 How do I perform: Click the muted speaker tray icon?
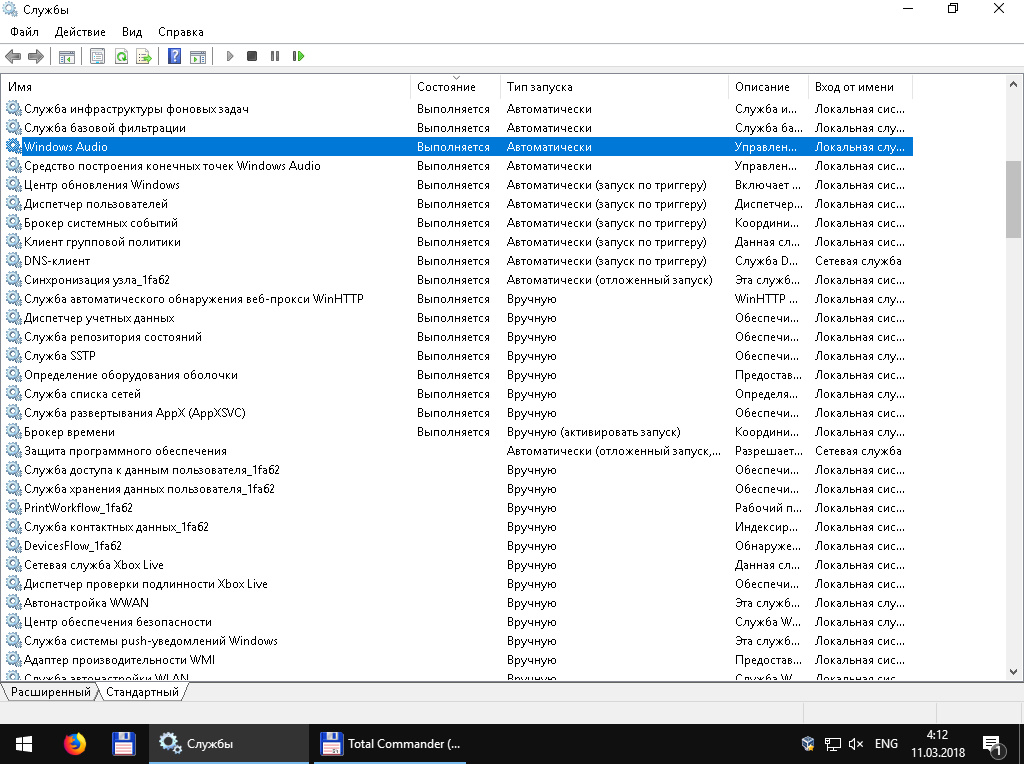pos(856,744)
